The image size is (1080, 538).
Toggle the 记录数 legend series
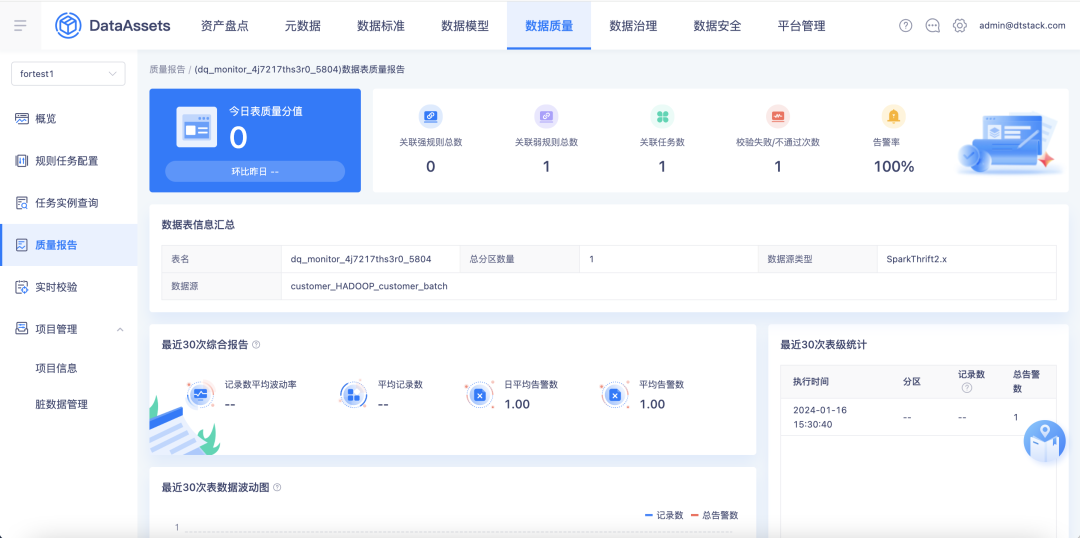click(x=664, y=515)
